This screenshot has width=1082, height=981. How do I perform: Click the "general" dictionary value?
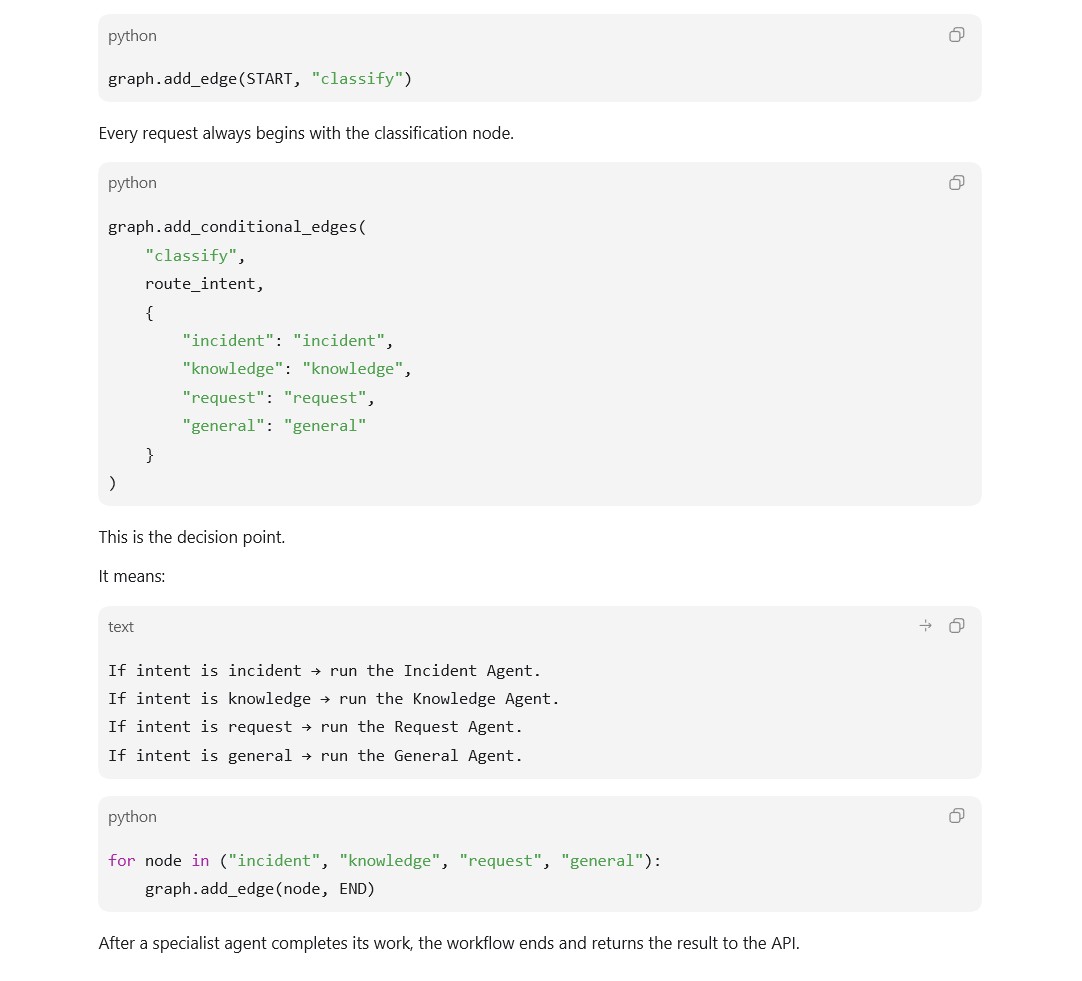(x=325, y=426)
